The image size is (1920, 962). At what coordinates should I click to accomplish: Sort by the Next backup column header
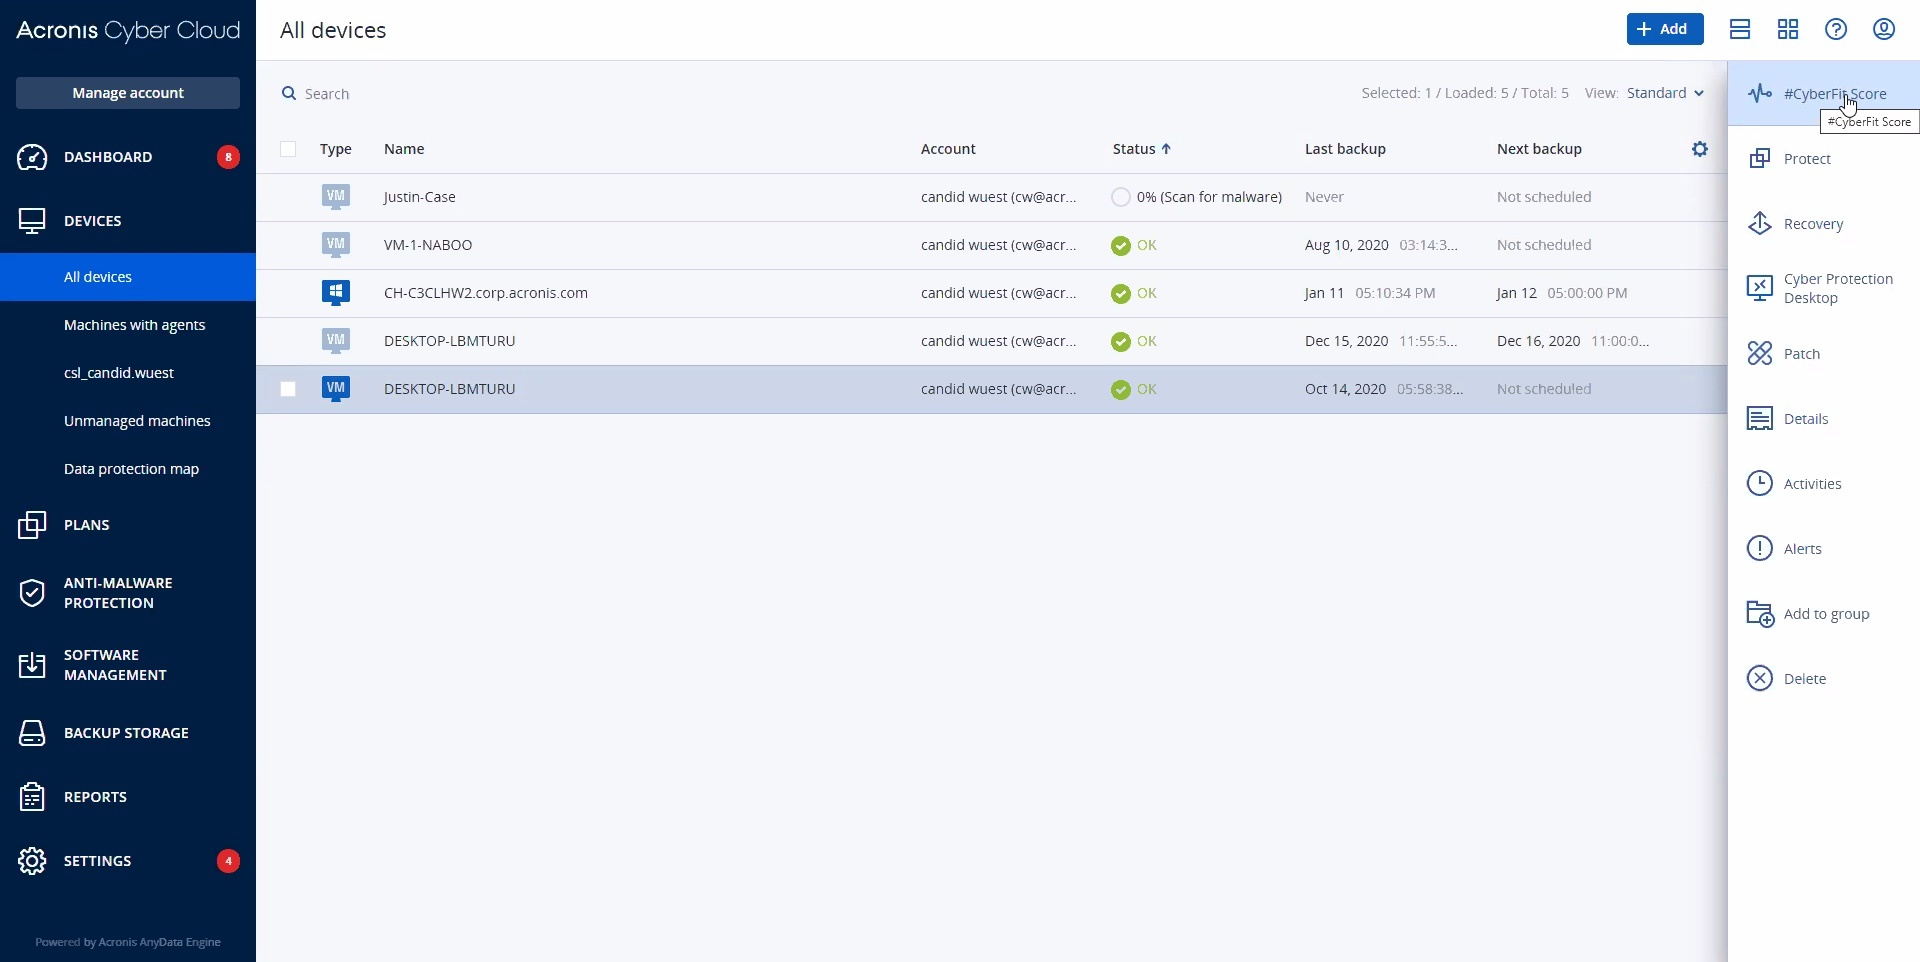click(1539, 149)
